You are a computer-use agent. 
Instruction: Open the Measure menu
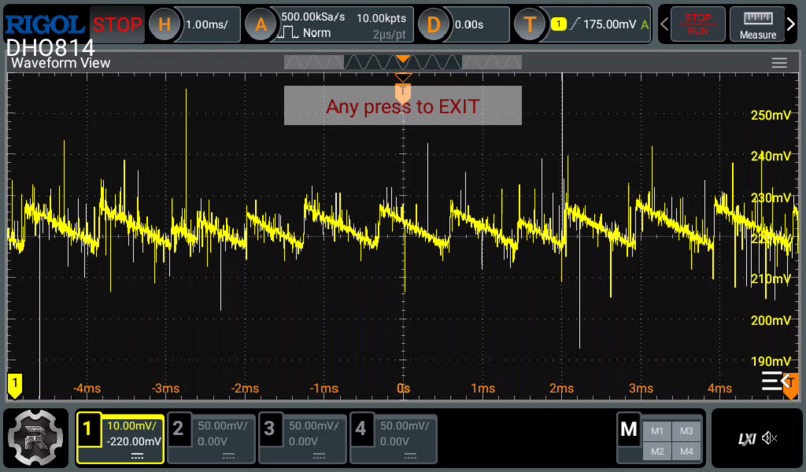(758, 24)
